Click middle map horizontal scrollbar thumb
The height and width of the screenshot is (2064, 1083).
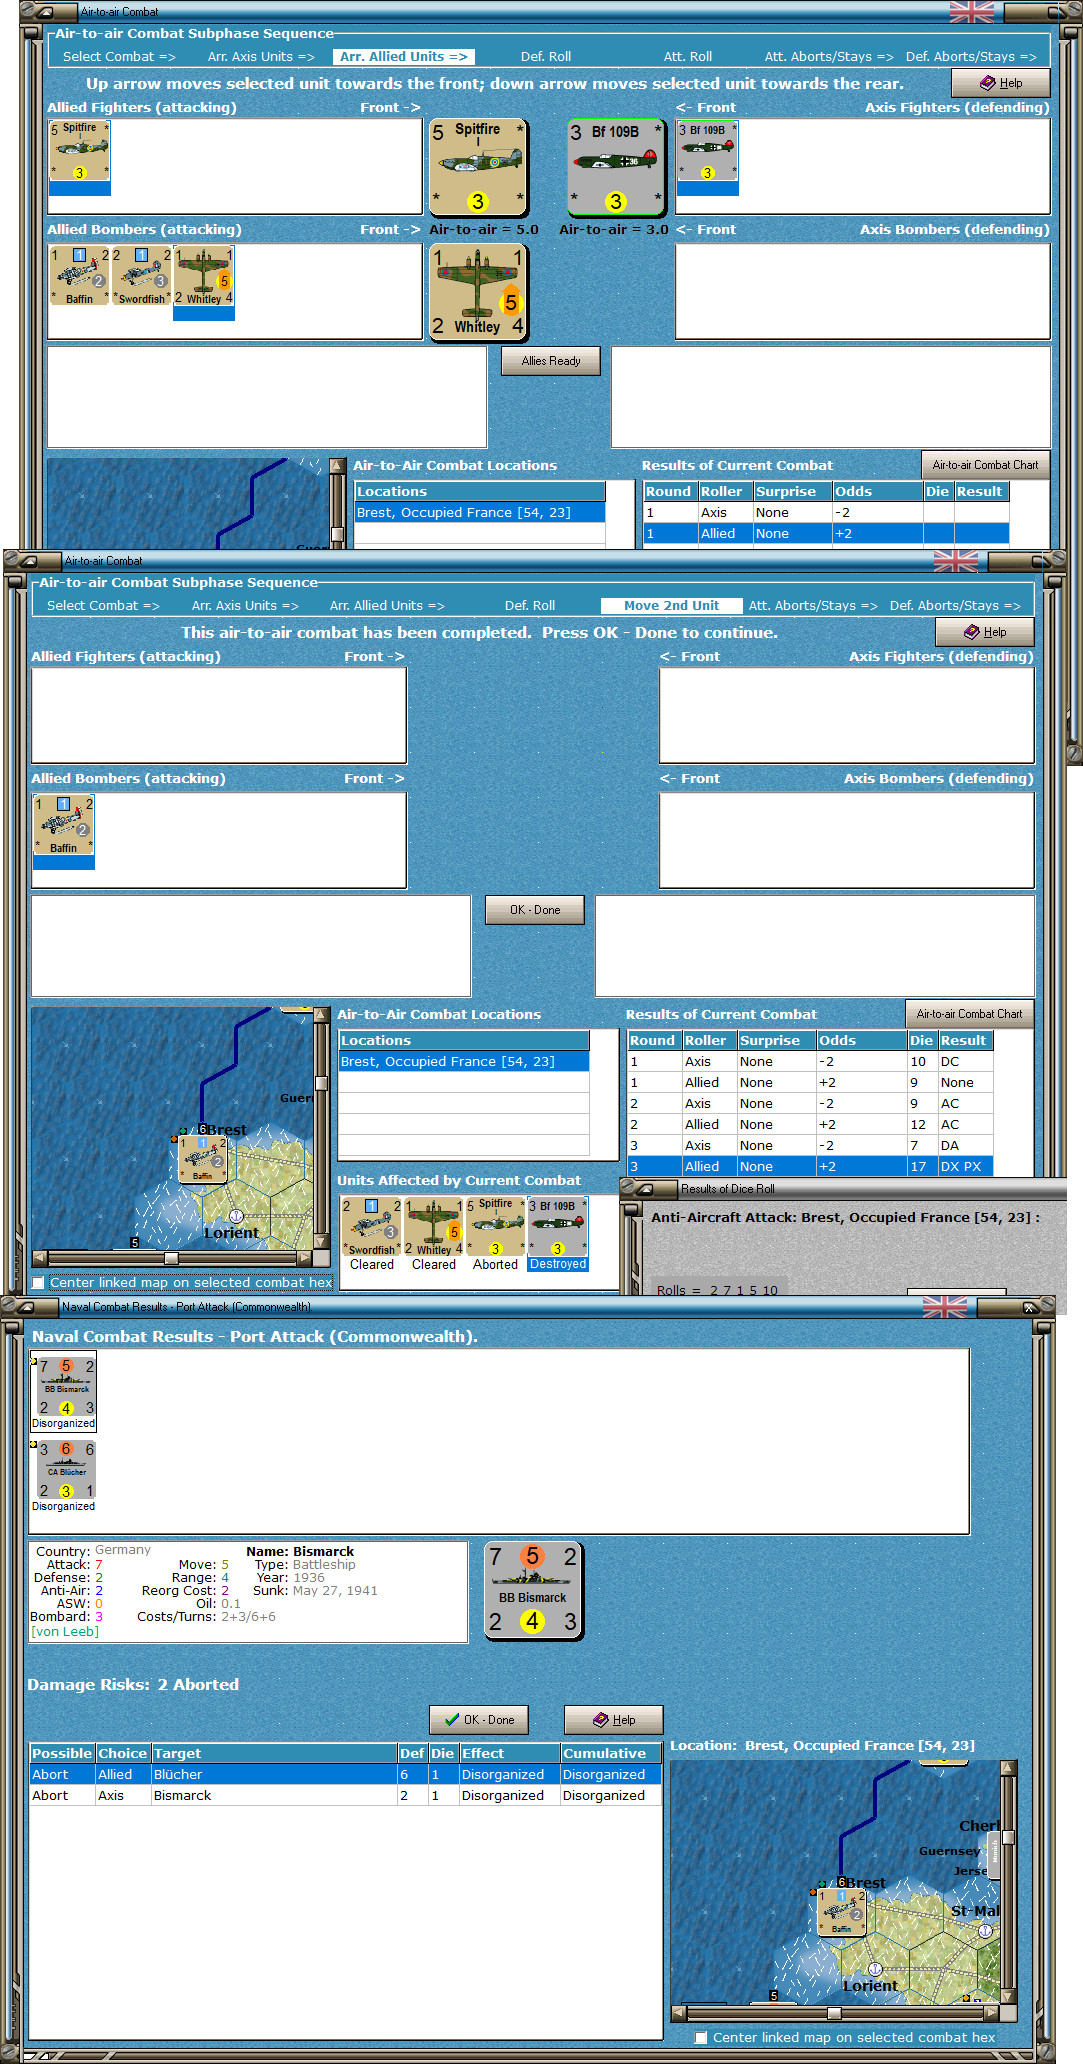171,1258
